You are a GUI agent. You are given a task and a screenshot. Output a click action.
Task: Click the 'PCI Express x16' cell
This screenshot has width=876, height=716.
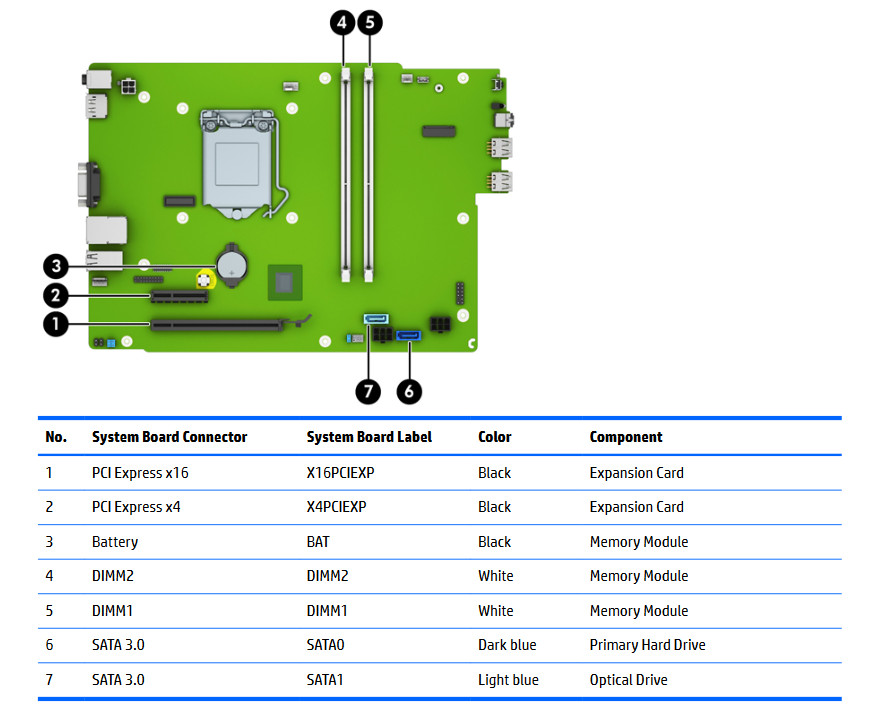pos(140,473)
